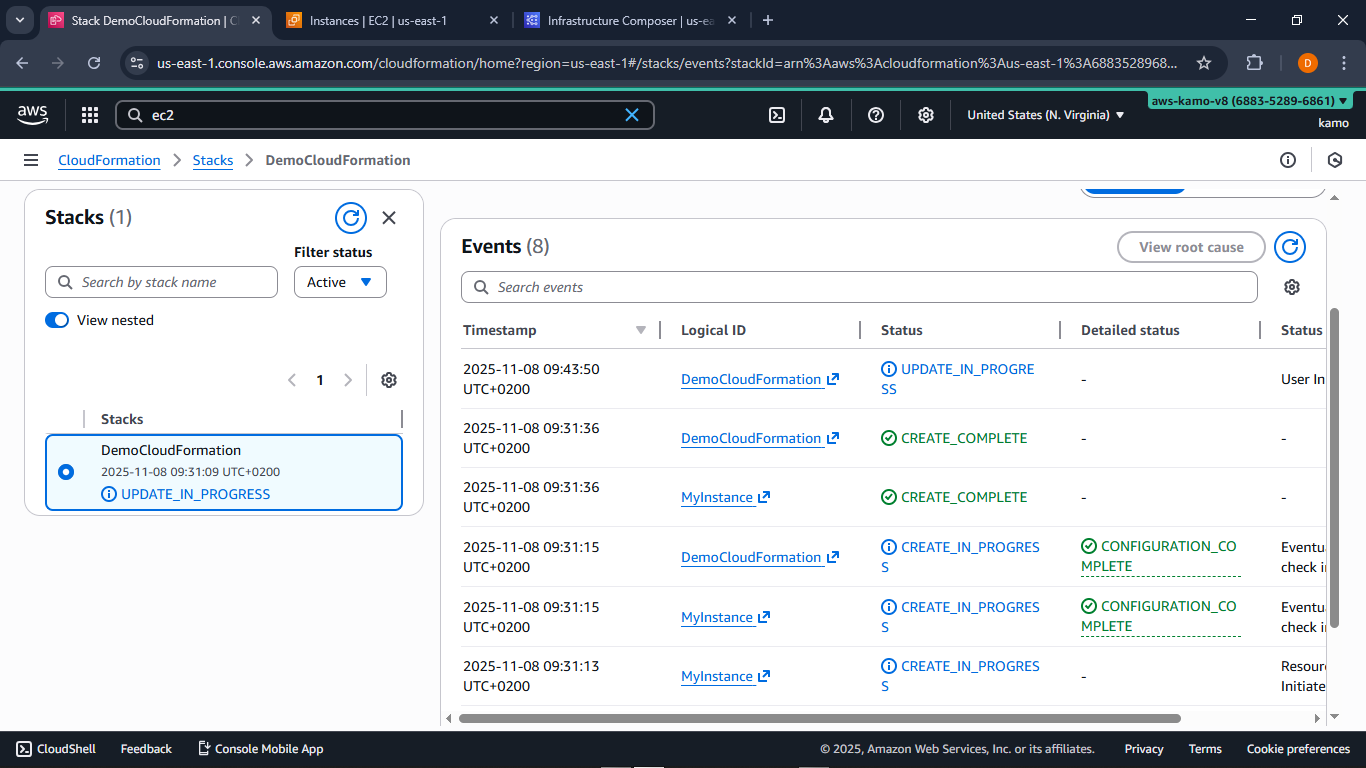Open the sidebar navigation hamburger menu

click(x=31, y=160)
